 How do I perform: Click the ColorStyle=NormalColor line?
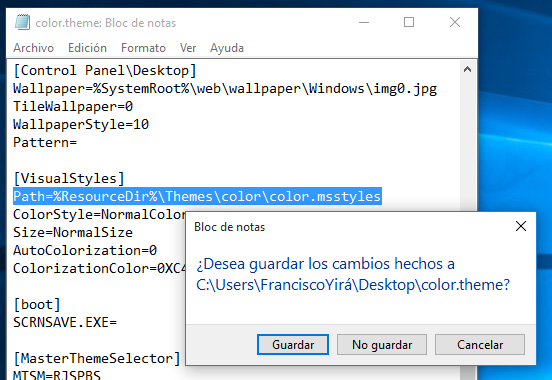[99, 214]
